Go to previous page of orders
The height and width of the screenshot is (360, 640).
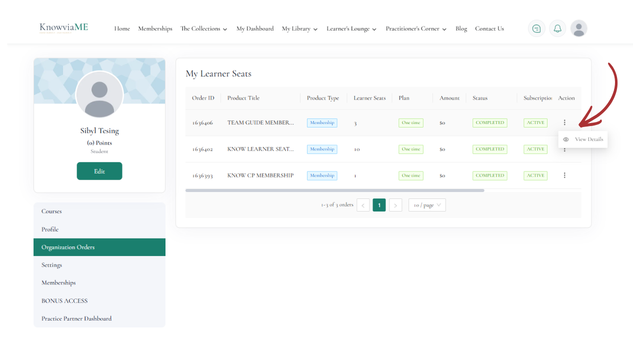[x=363, y=205]
